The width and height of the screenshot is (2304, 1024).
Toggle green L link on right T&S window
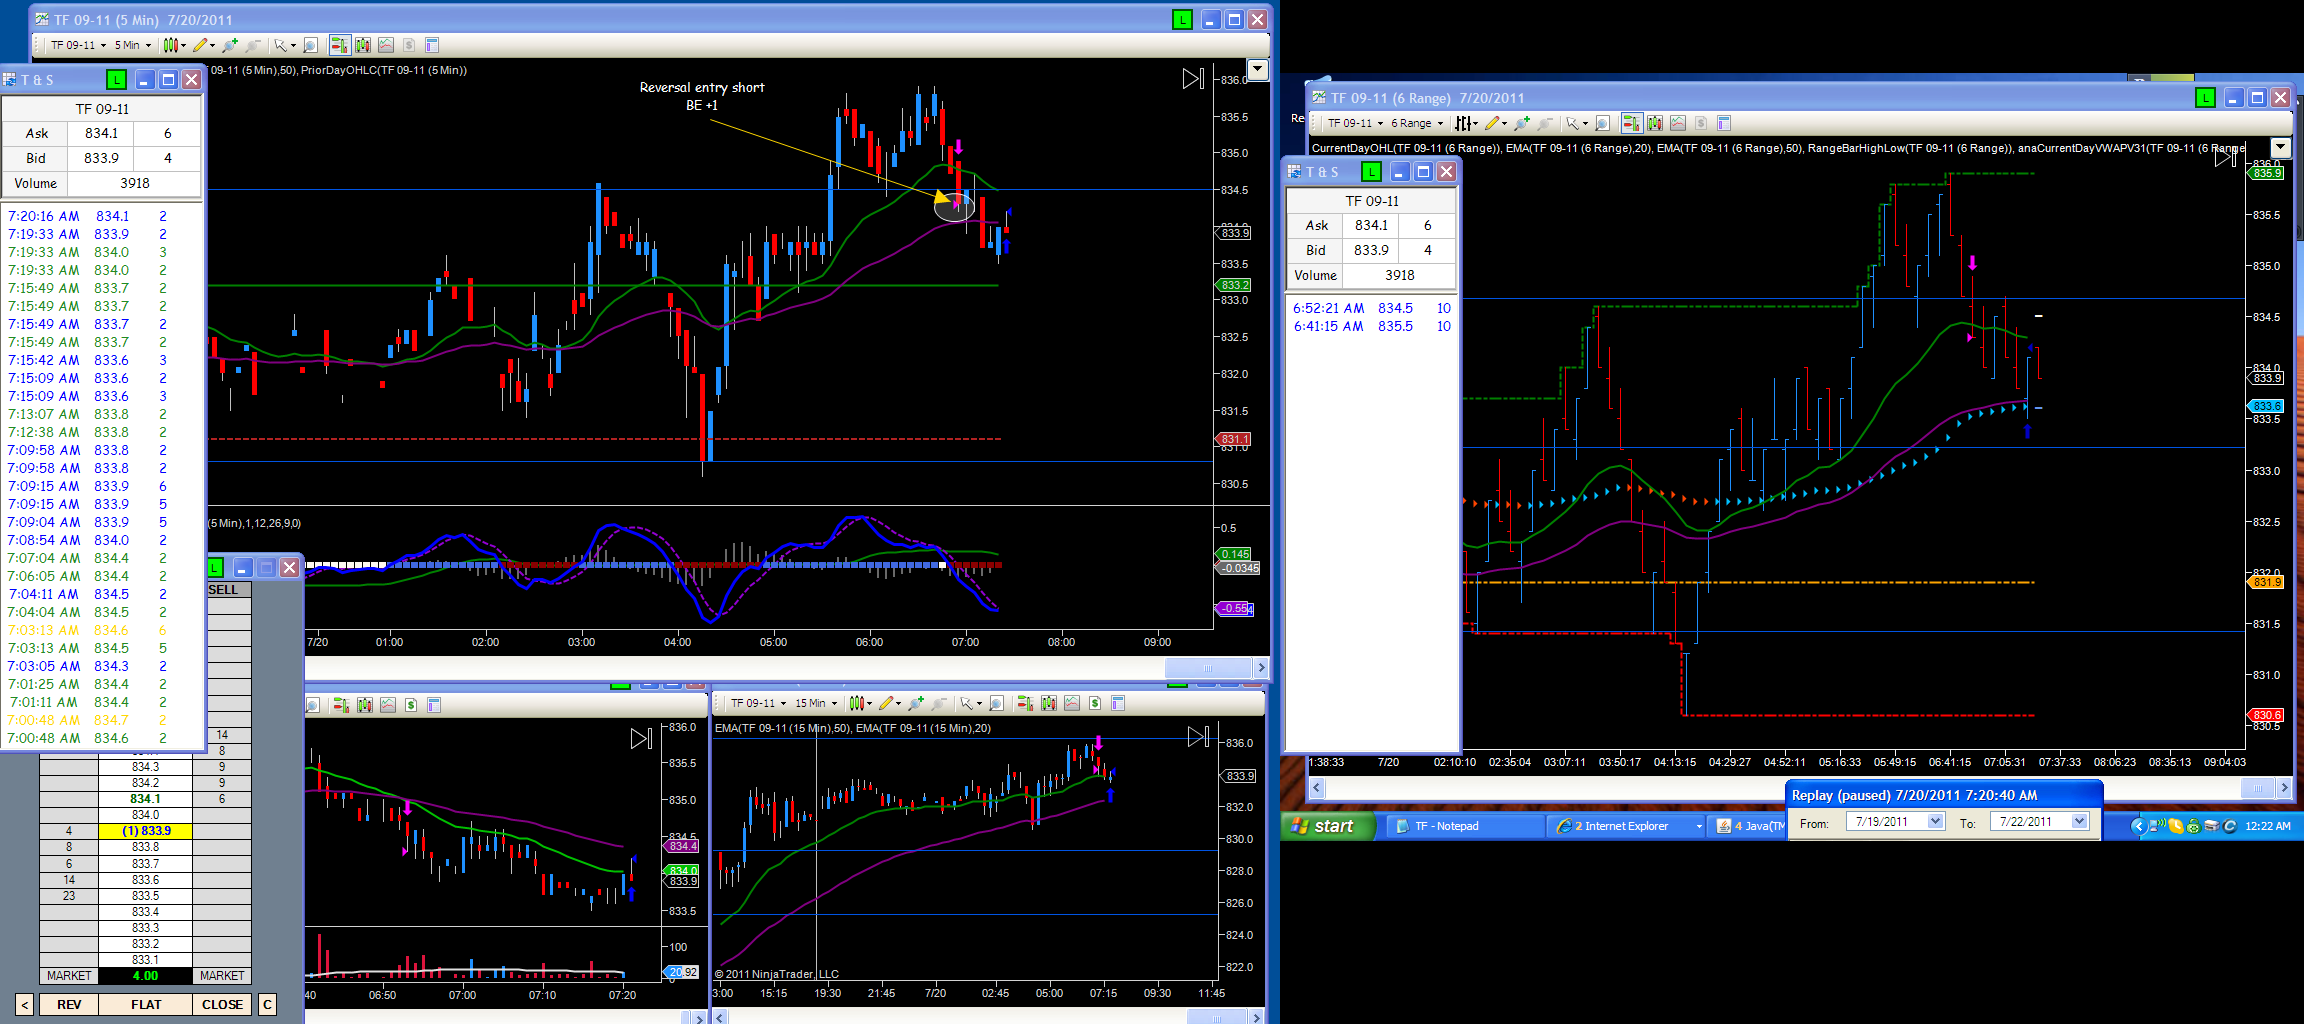1371,172
